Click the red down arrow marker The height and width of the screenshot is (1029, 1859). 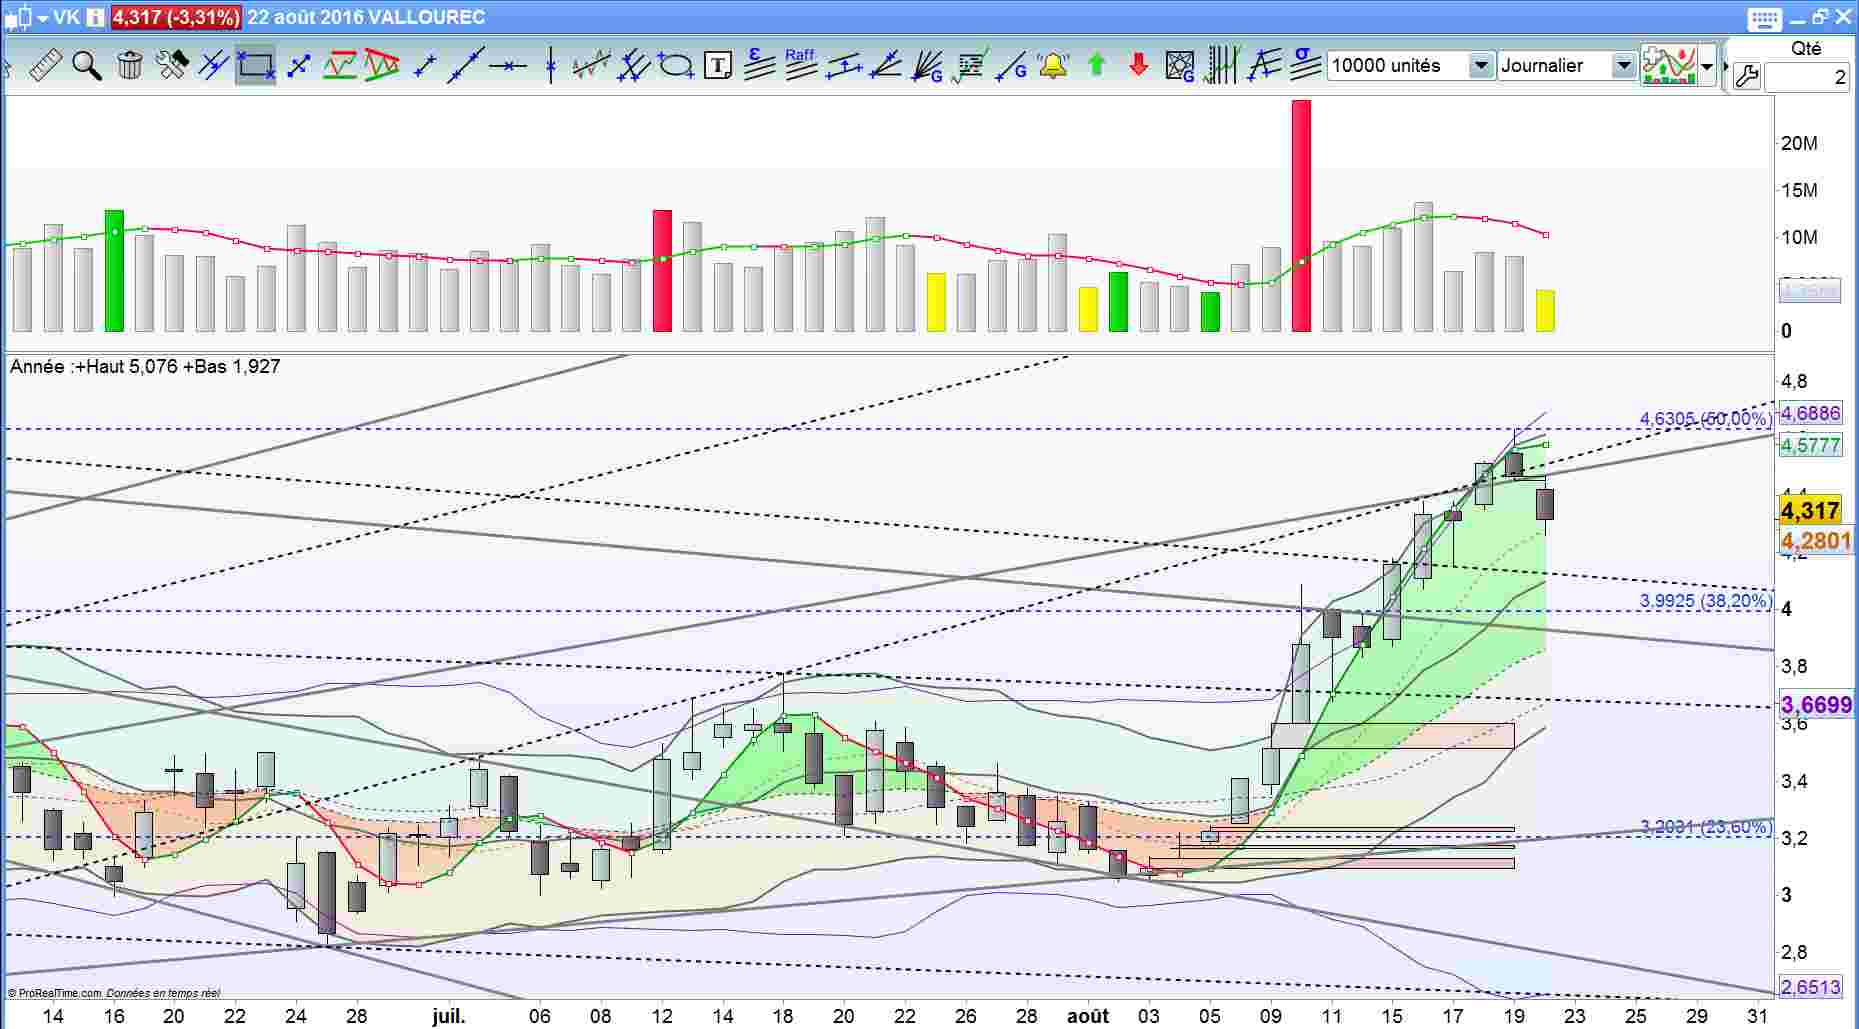(x=1138, y=66)
